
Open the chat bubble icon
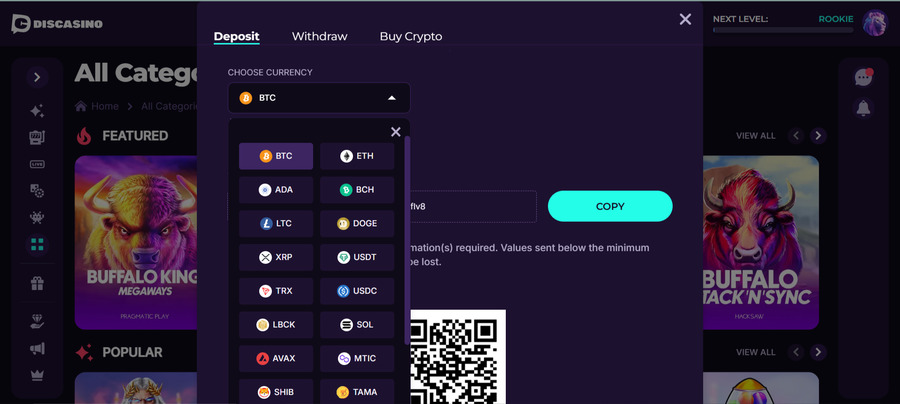863,77
